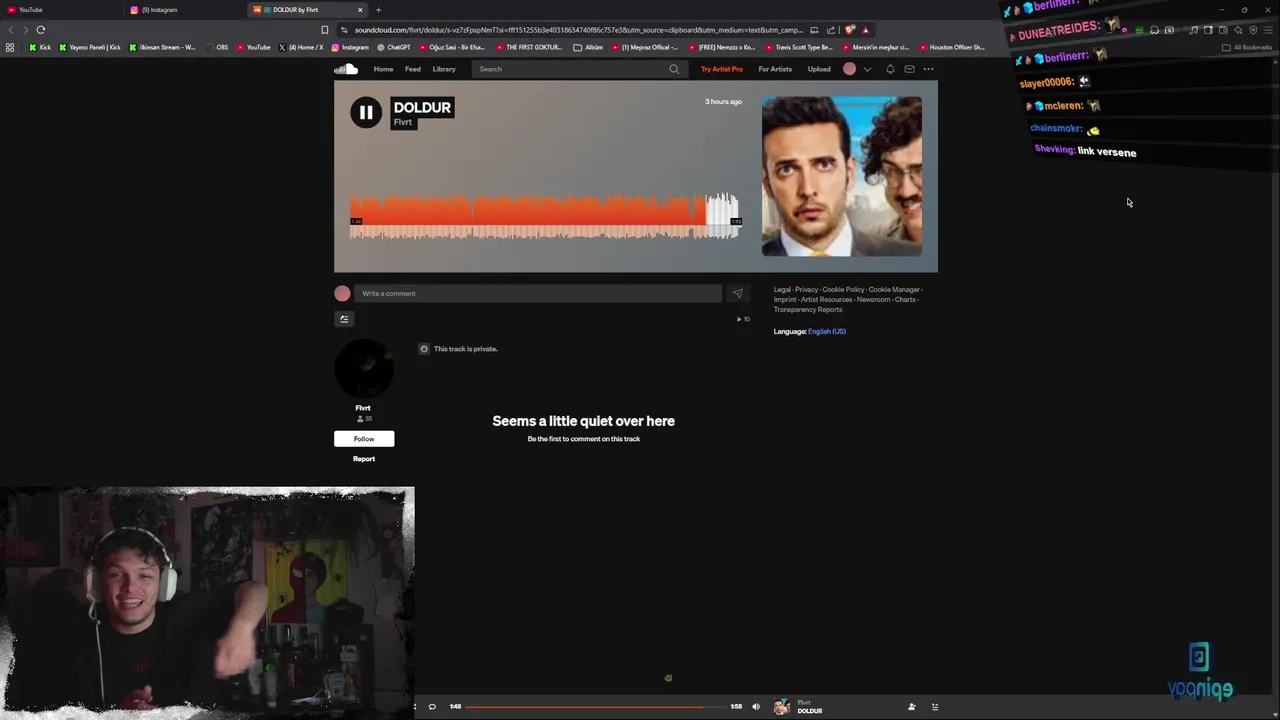Close the DOLDUR by Flvrt tab
Image resolution: width=1280 pixels, height=720 pixels.
(x=360, y=10)
